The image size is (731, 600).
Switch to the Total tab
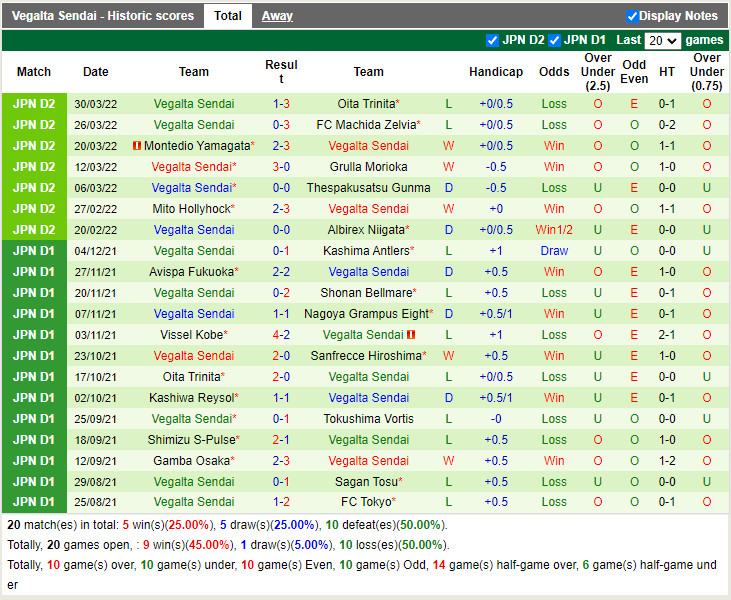pos(228,16)
